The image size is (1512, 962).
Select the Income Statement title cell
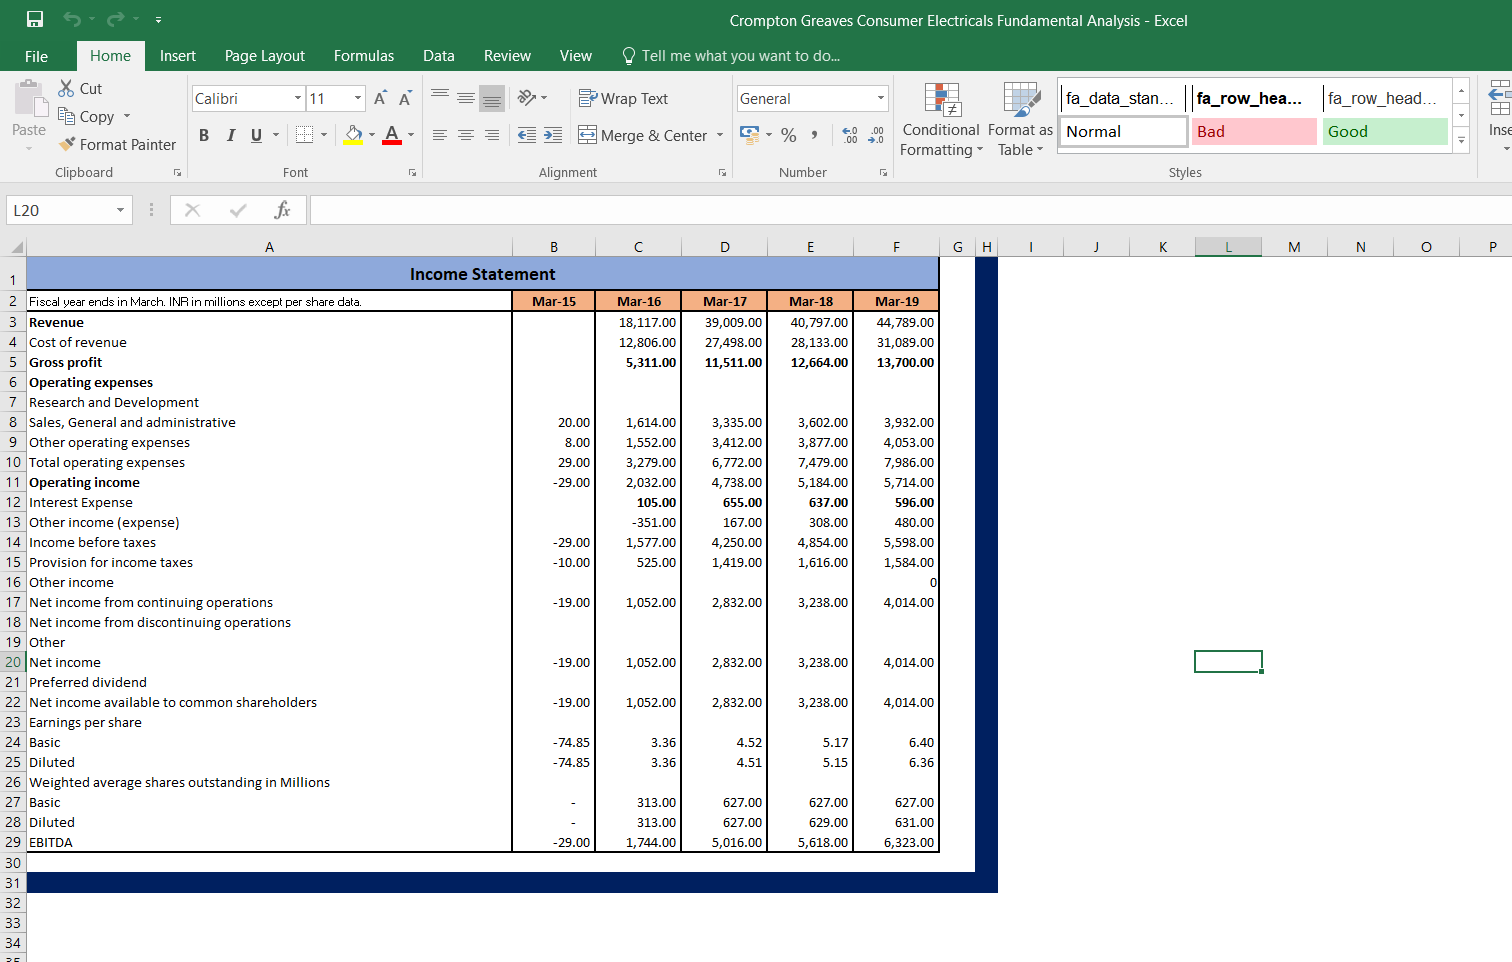pyautogui.click(x=483, y=274)
